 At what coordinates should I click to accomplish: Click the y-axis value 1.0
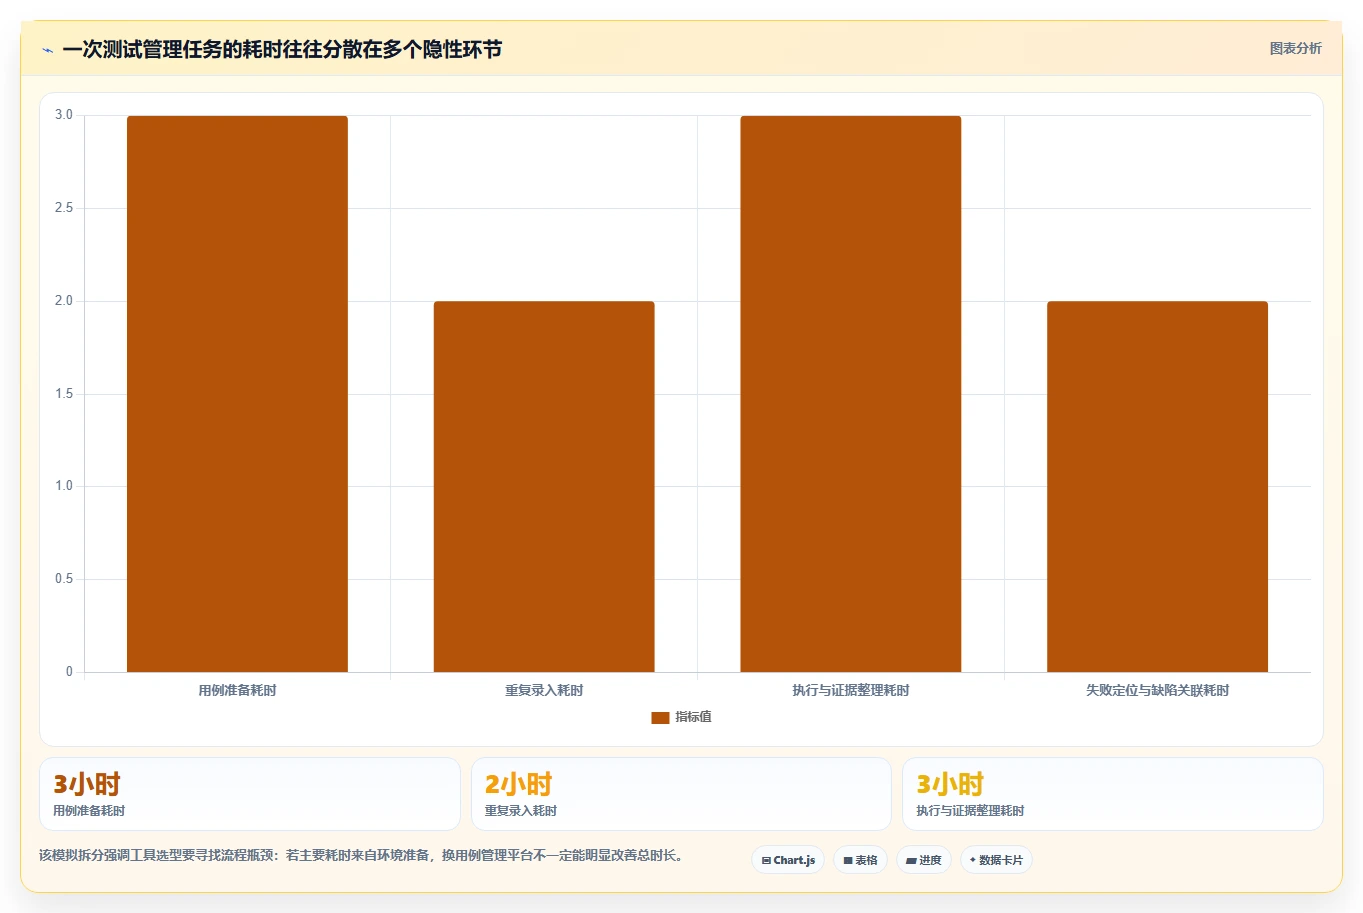pos(64,486)
